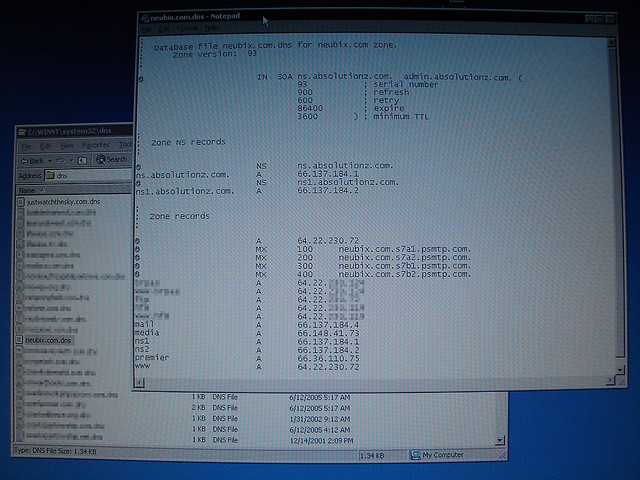Click the folder icon in the Address bar
The width and height of the screenshot is (640, 480).
coord(50,176)
